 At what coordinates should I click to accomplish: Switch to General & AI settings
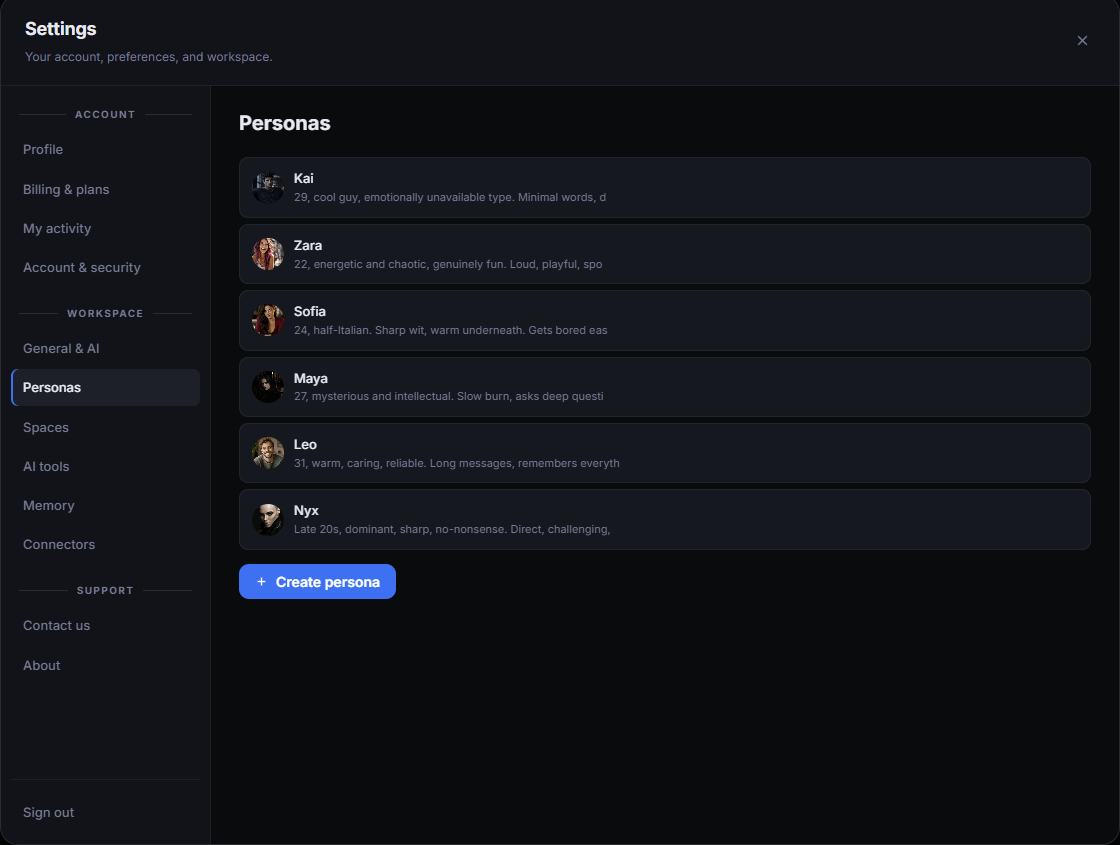pos(106,349)
